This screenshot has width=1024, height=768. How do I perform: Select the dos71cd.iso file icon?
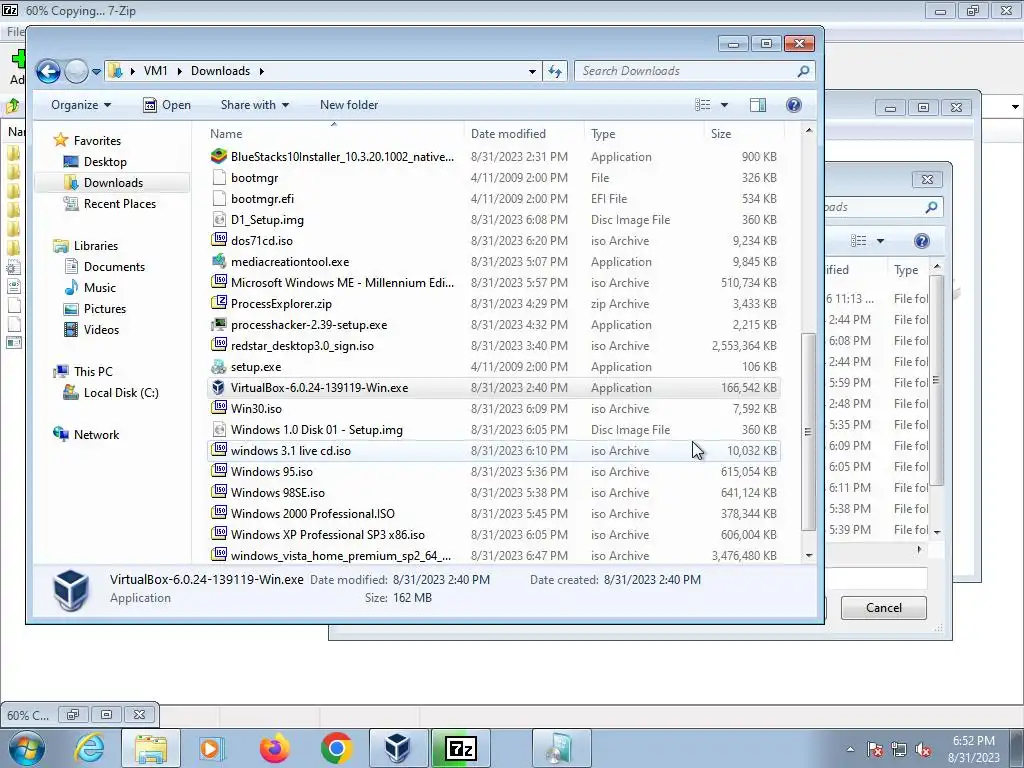coord(219,240)
